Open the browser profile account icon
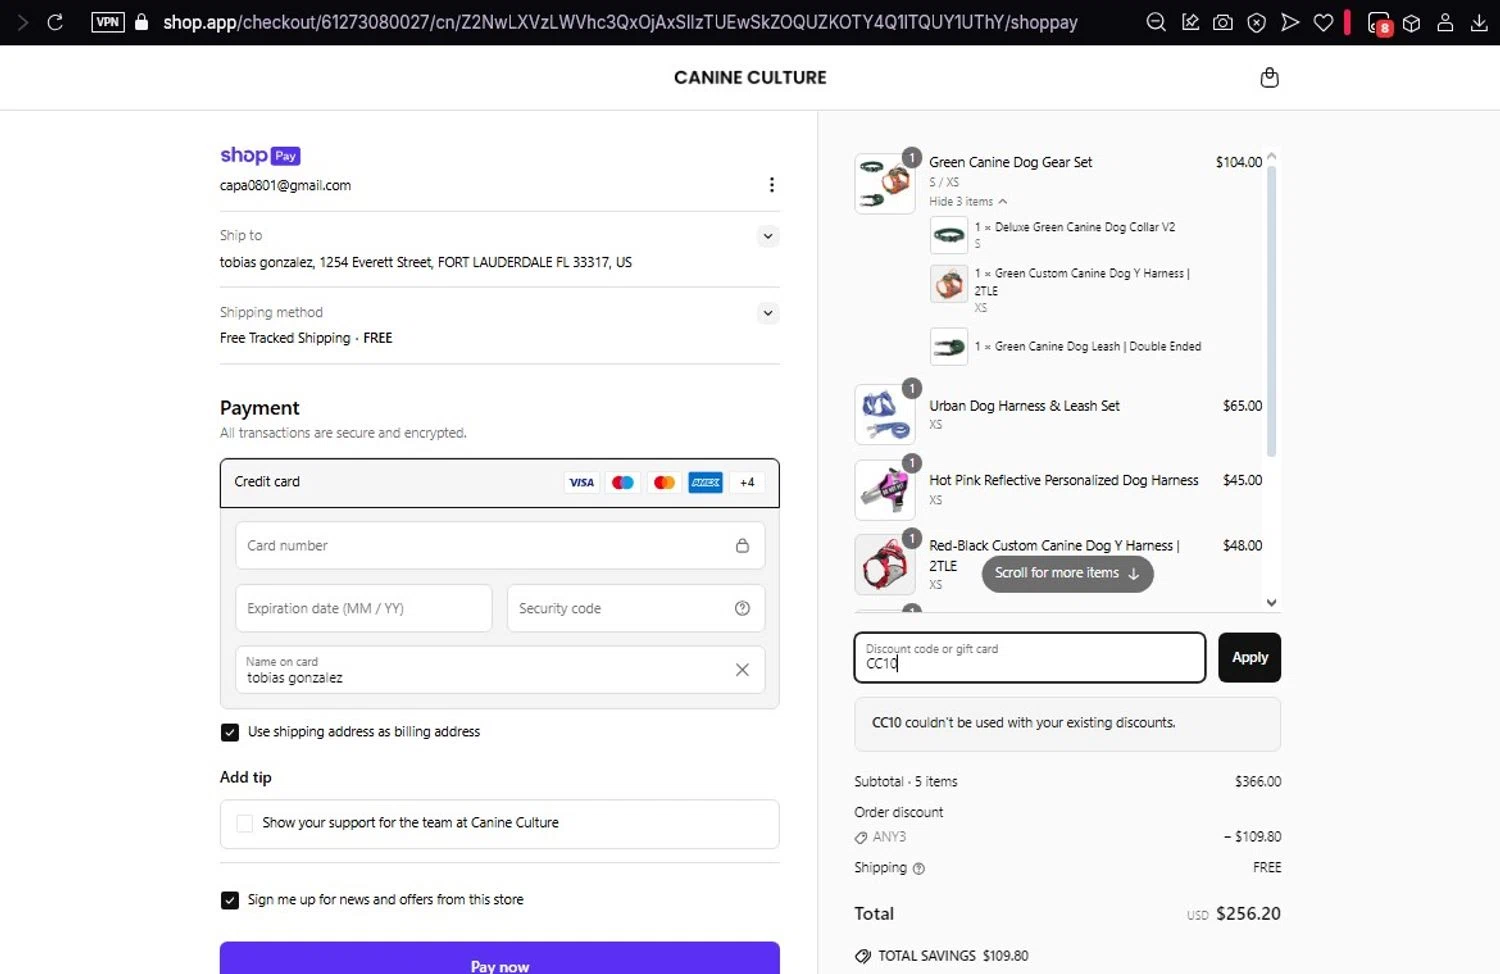 [x=1445, y=22]
